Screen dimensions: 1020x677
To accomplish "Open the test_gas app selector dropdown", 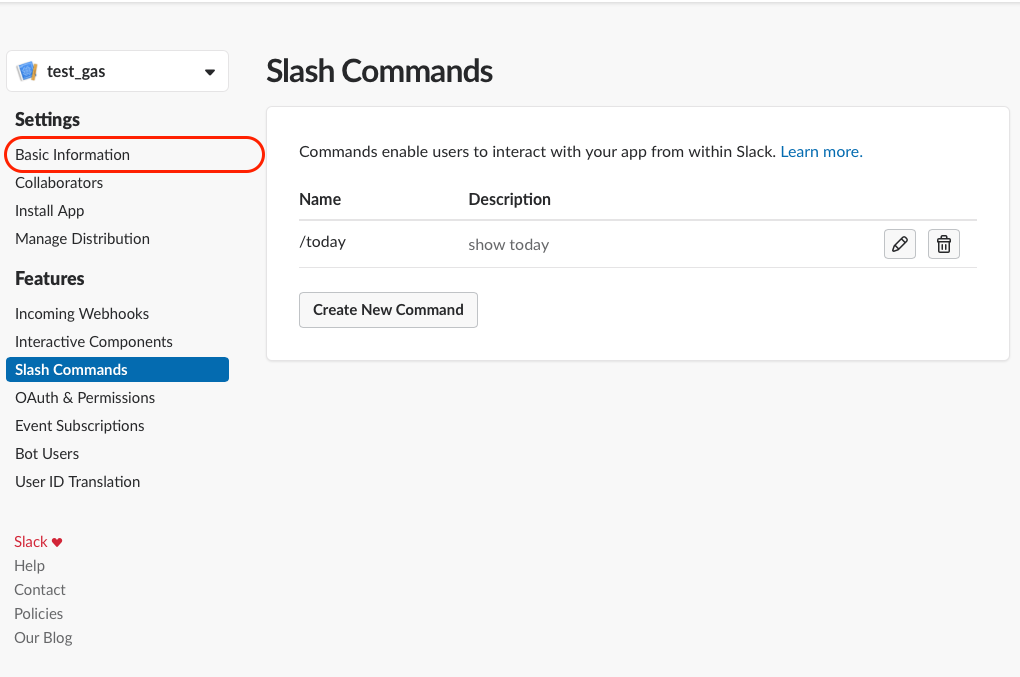I will 209,72.
